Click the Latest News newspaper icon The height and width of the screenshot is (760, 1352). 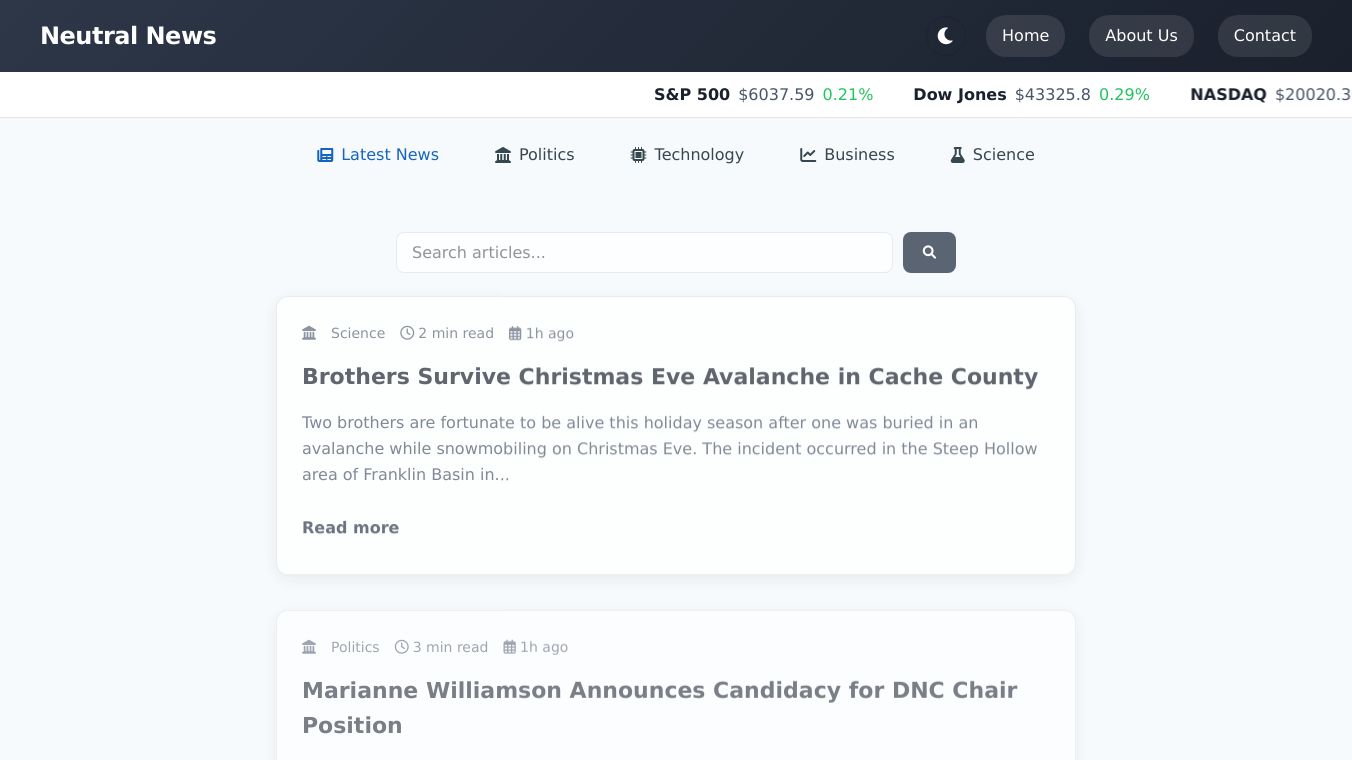coord(325,155)
